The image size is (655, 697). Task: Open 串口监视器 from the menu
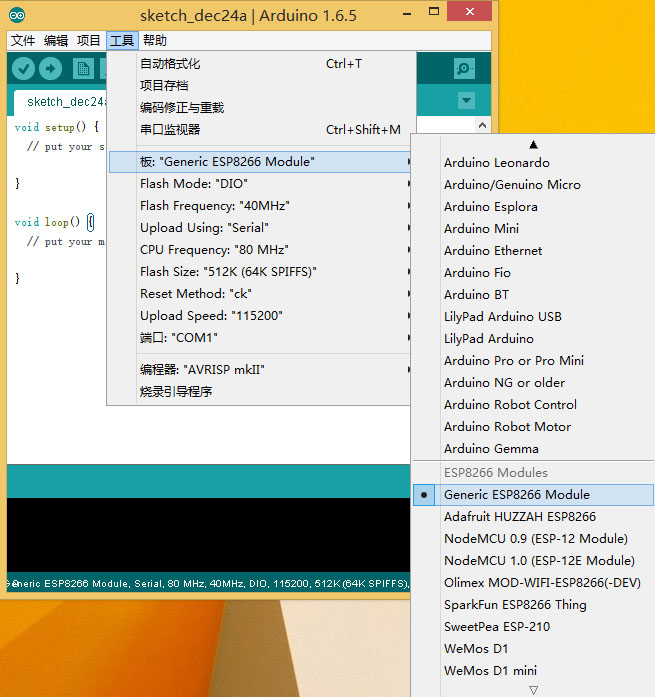pos(260,129)
